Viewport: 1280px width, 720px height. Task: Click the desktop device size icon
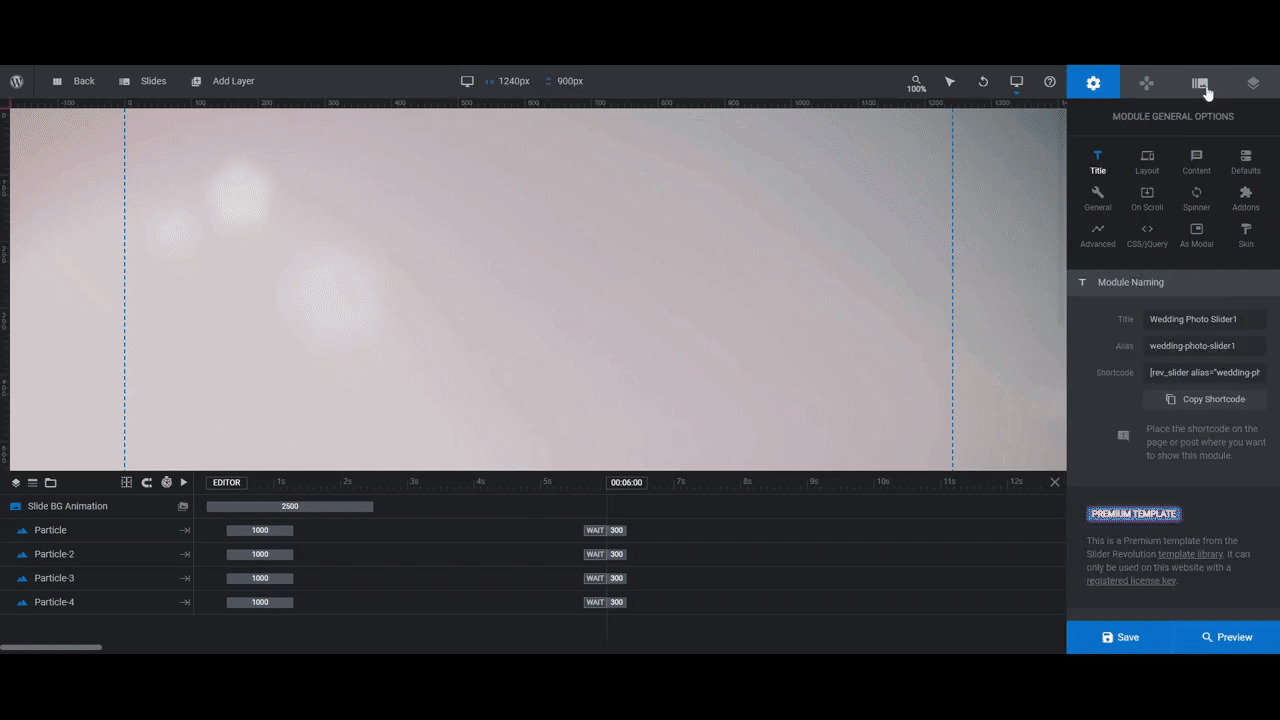pos(467,81)
